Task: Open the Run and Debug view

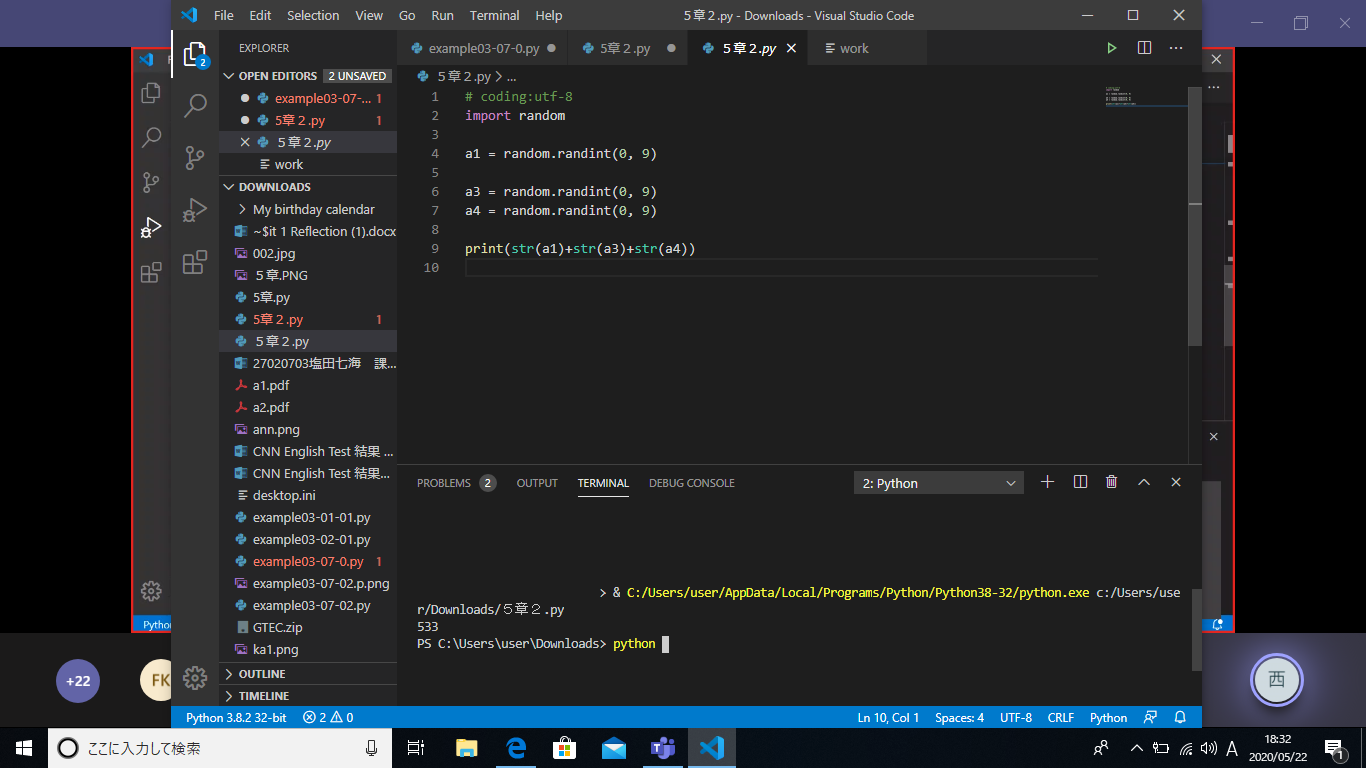Action: pyautogui.click(x=195, y=210)
